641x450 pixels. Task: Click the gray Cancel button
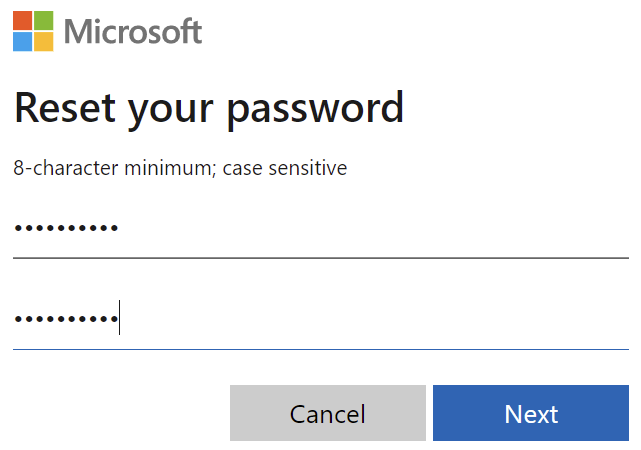tap(328, 413)
